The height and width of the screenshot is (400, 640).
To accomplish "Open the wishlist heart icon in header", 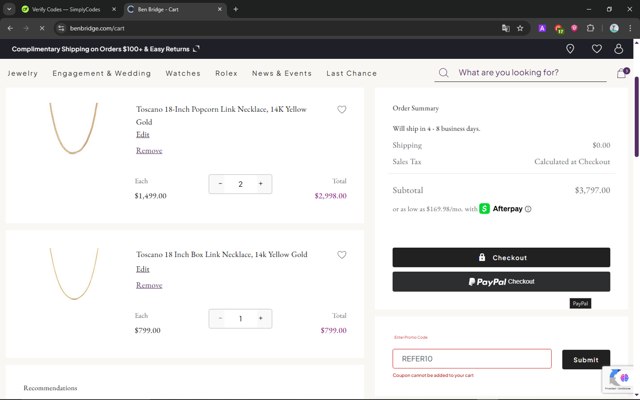I will 596,49.
